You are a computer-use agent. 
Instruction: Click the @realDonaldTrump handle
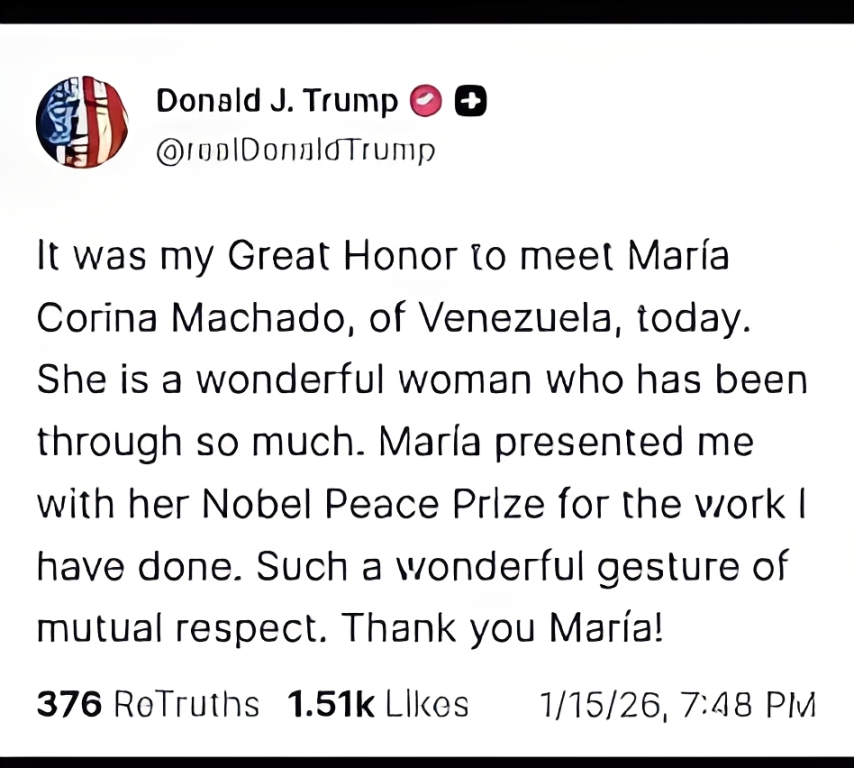click(x=297, y=151)
